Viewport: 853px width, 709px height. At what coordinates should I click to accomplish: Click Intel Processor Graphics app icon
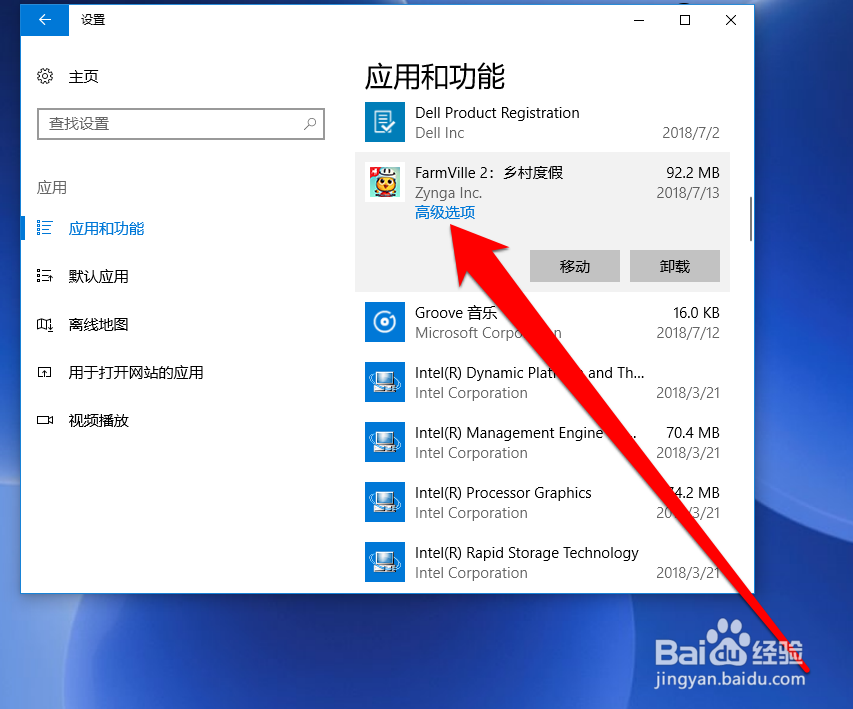[385, 502]
